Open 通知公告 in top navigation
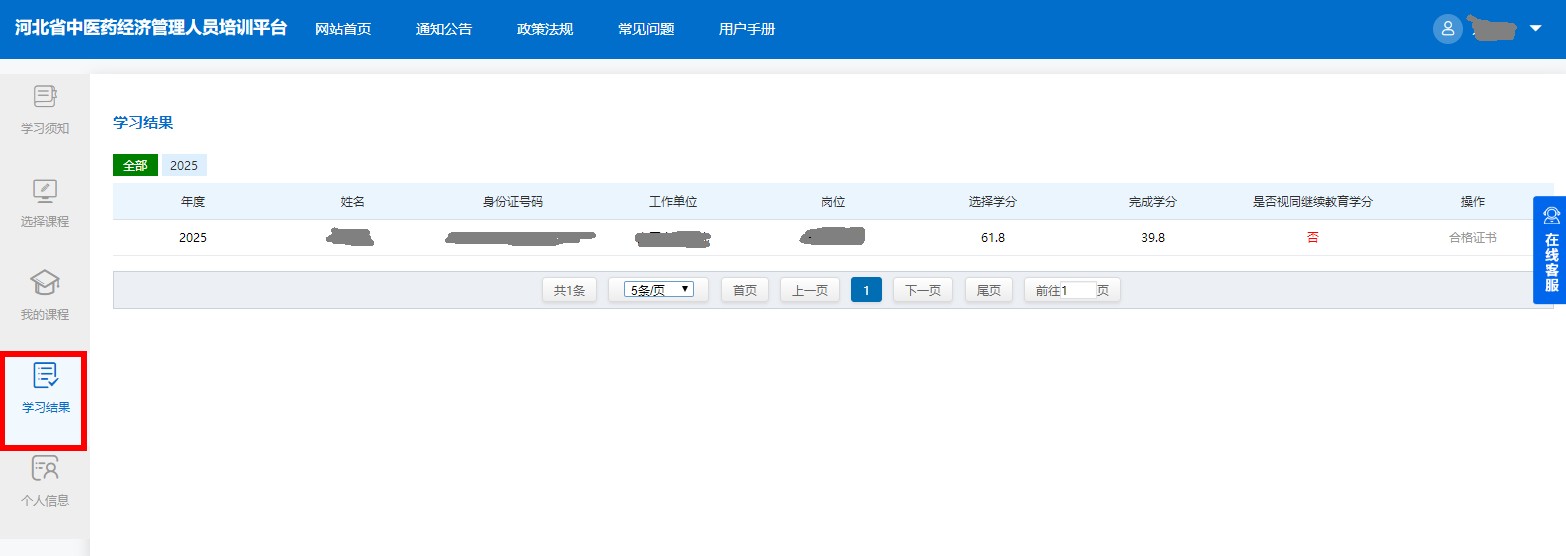The image size is (1566, 556). 444,29
